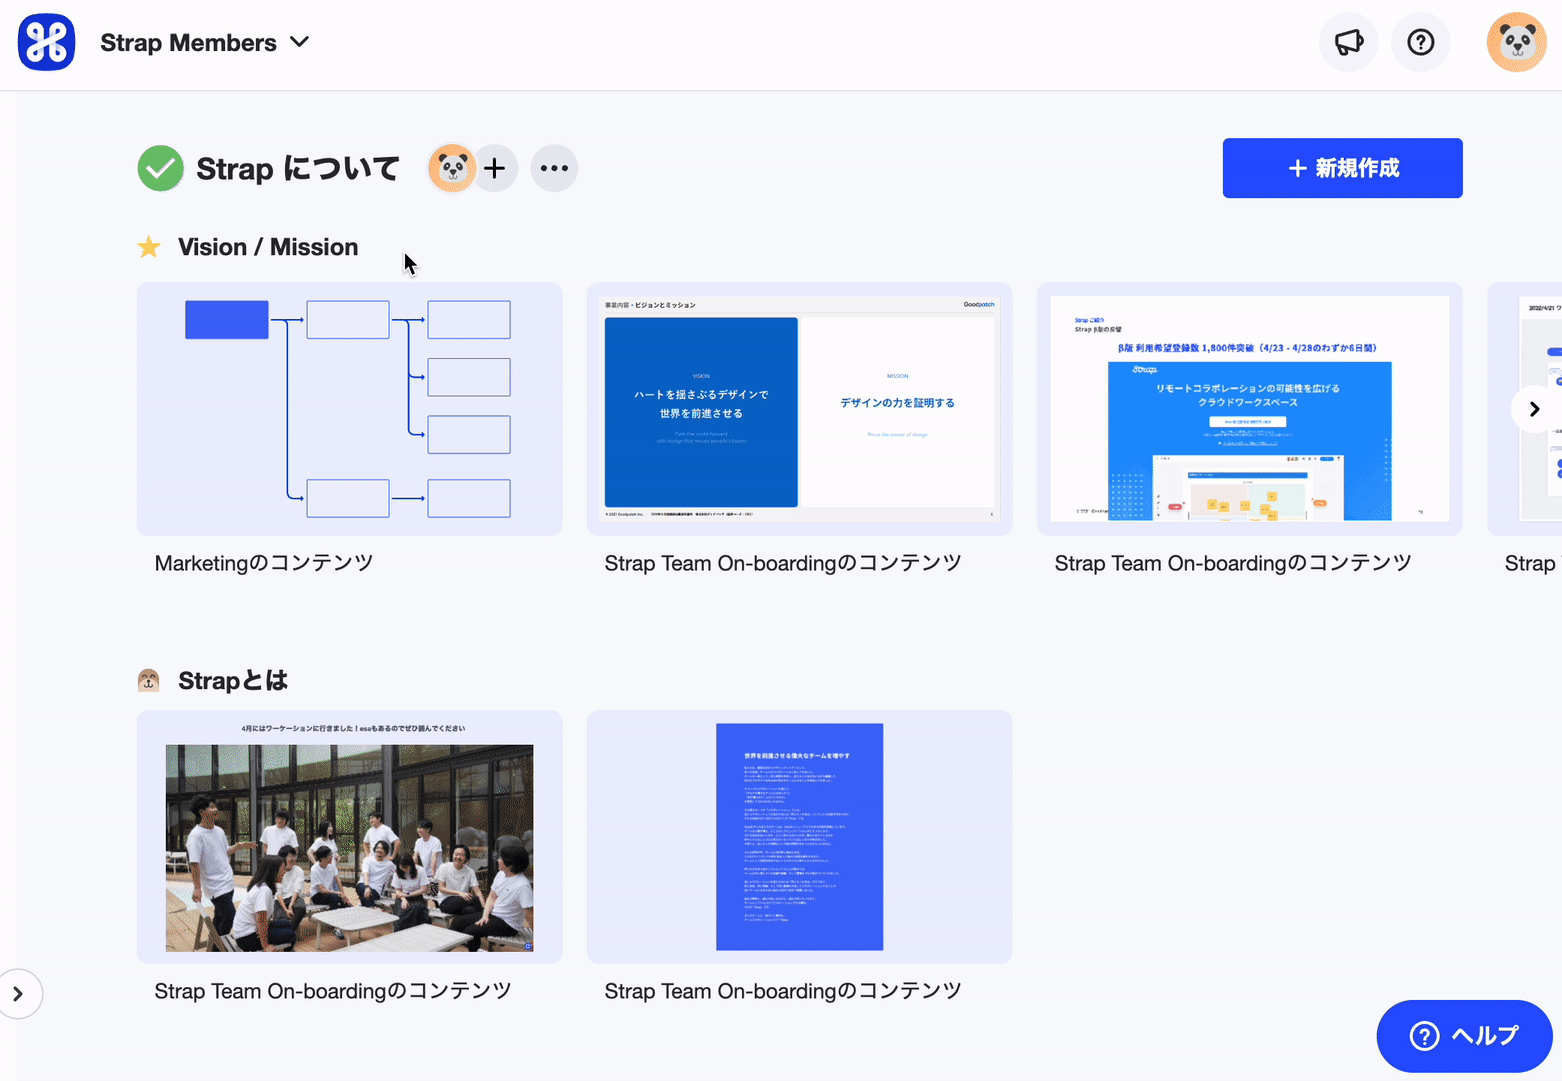Click the star icon next to Vision / Mission

coord(149,247)
